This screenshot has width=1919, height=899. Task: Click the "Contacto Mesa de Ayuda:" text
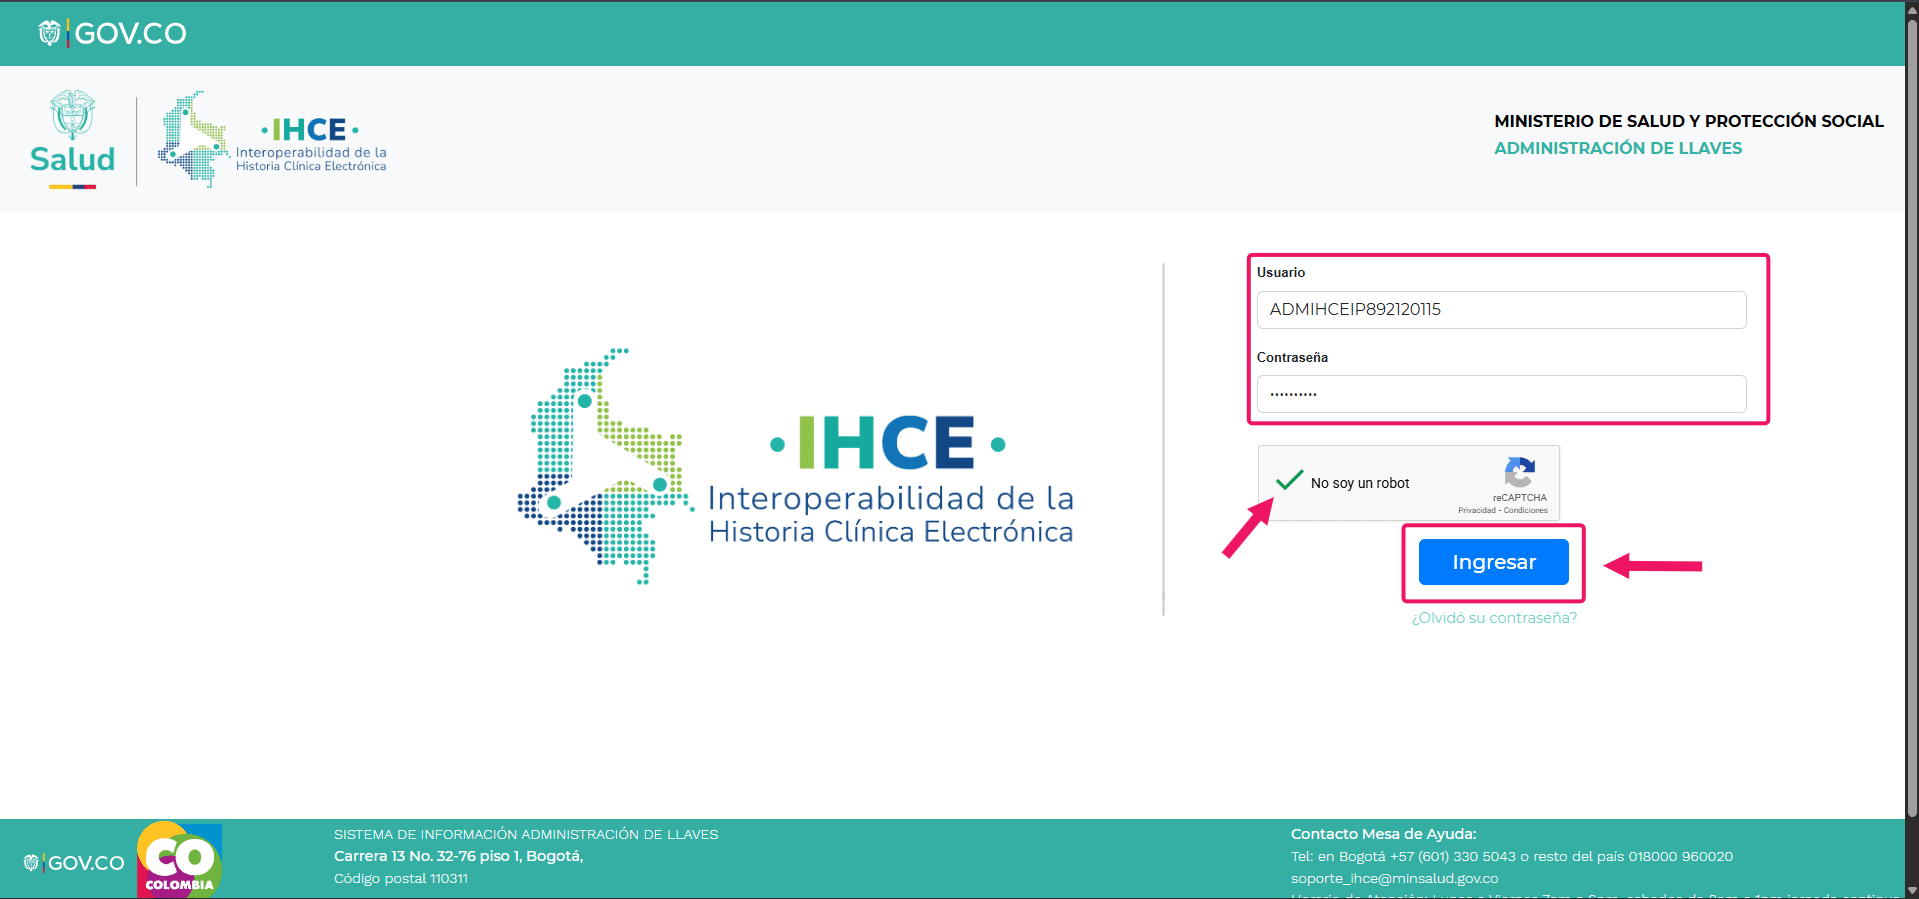point(1383,834)
